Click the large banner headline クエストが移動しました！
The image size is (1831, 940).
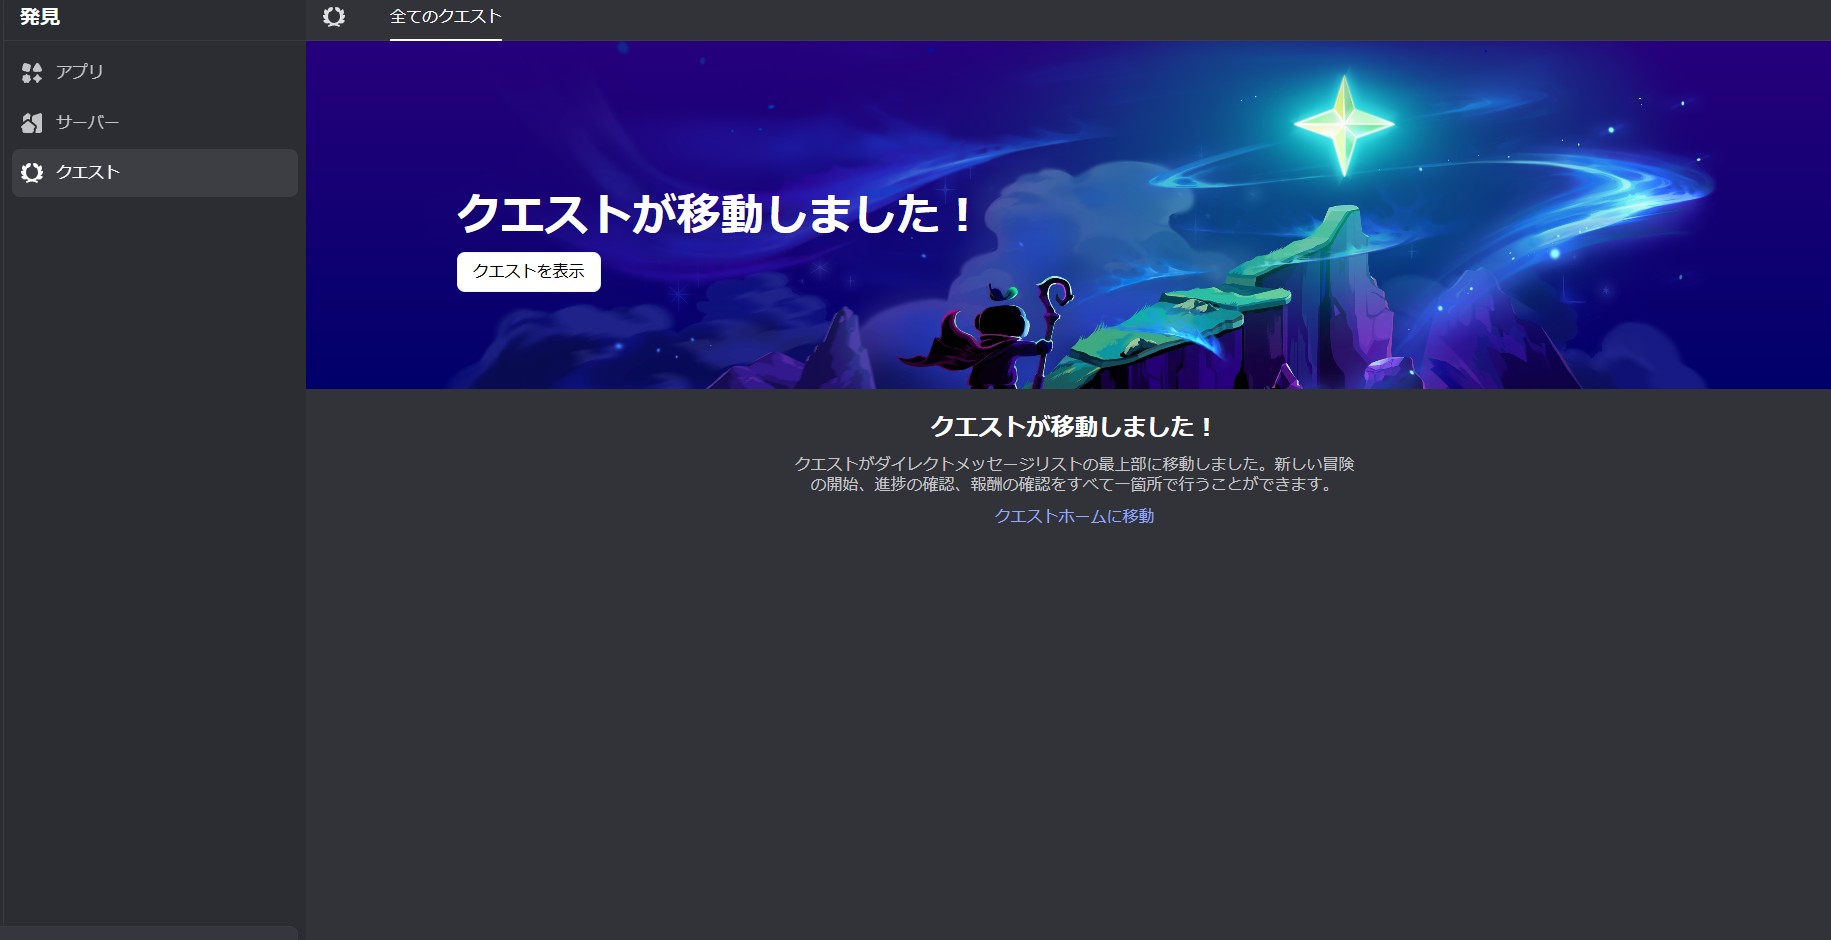pos(714,214)
